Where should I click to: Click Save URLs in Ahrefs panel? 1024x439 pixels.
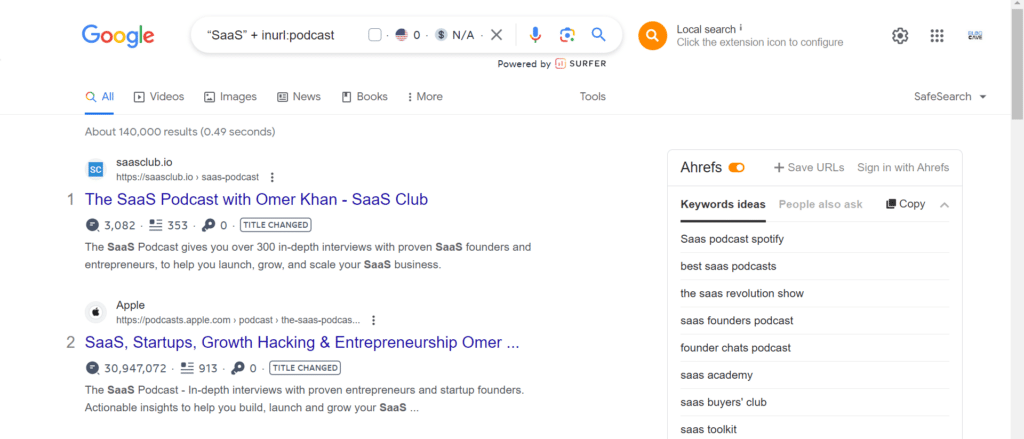[x=809, y=168]
